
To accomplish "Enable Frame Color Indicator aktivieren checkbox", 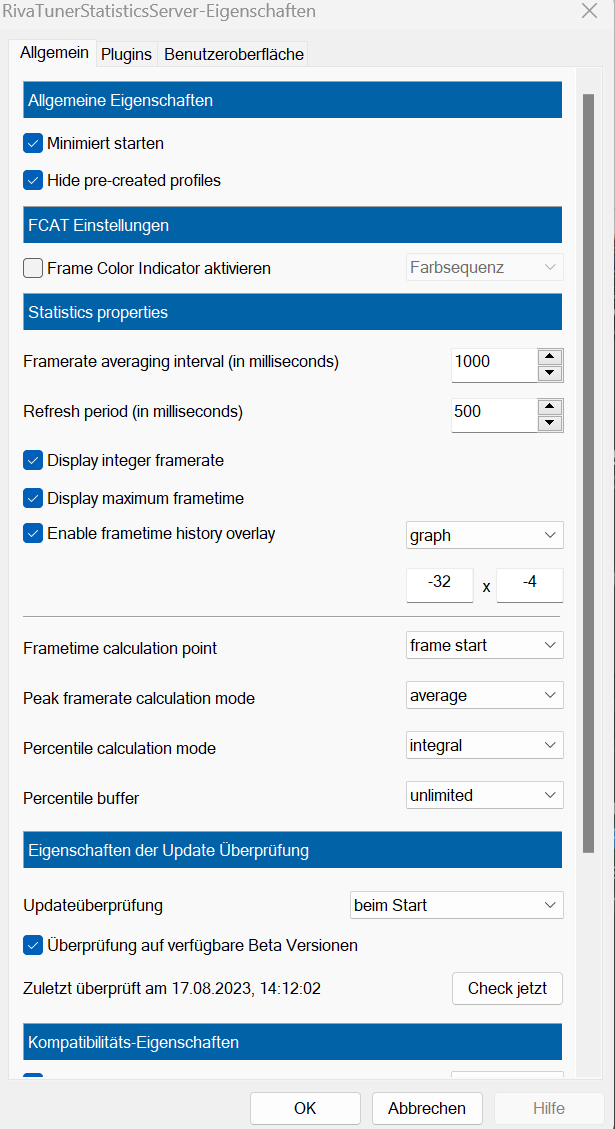I will (33, 269).
